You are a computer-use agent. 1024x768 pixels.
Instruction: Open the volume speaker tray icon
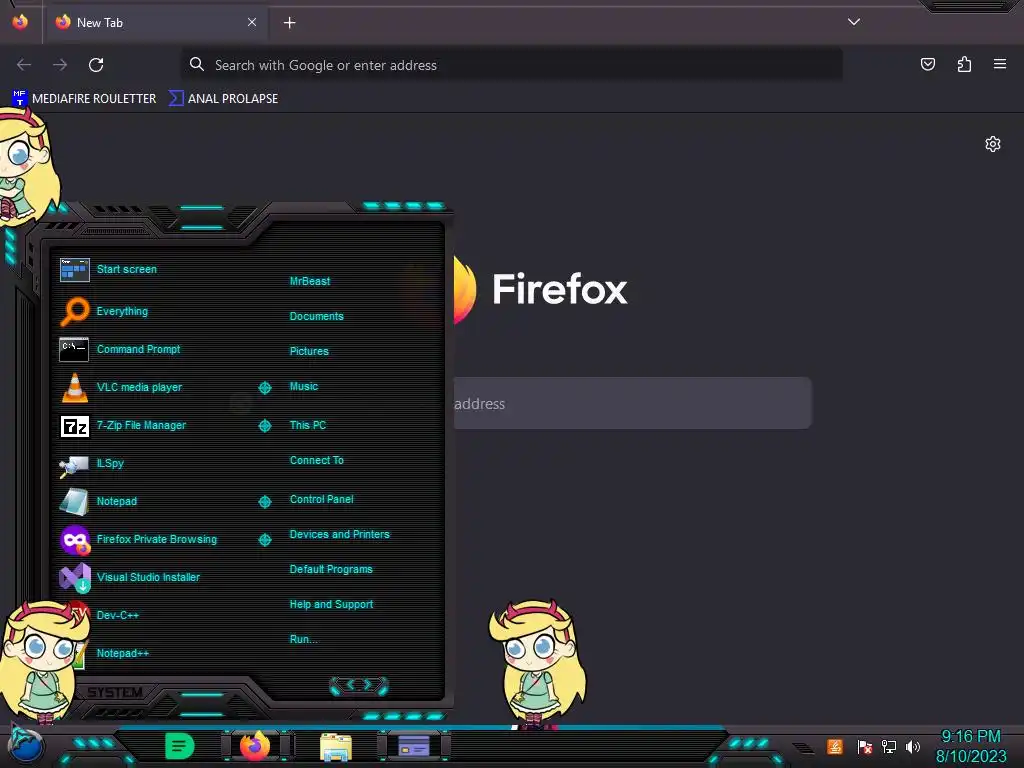coord(913,746)
